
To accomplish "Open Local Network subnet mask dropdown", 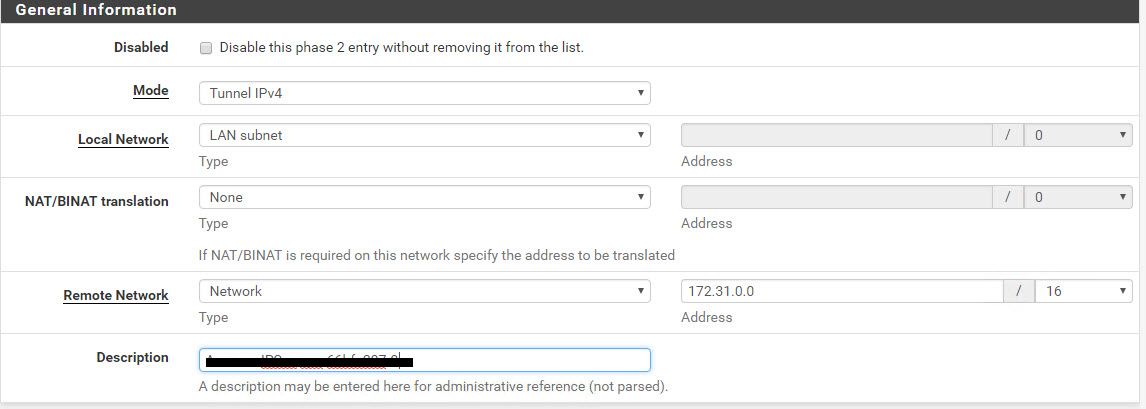I will tap(1079, 135).
